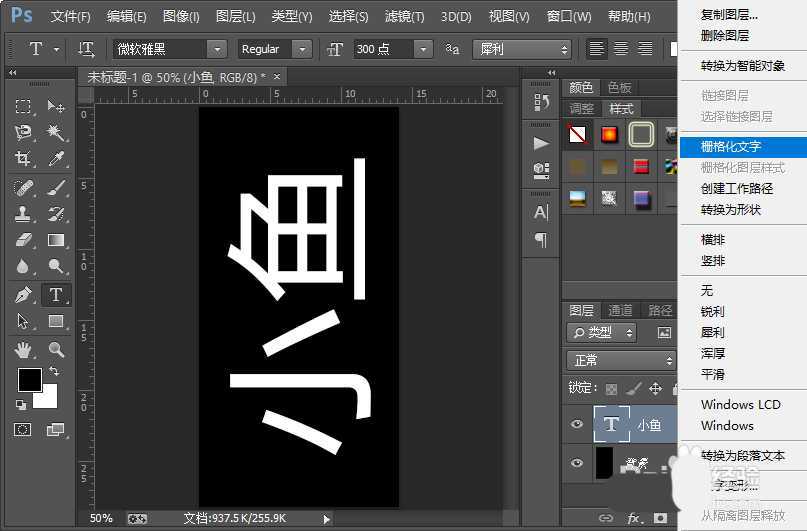Open the 300 点 font size dropdown
The height and width of the screenshot is (531, 807).
(x=423, y=49)
